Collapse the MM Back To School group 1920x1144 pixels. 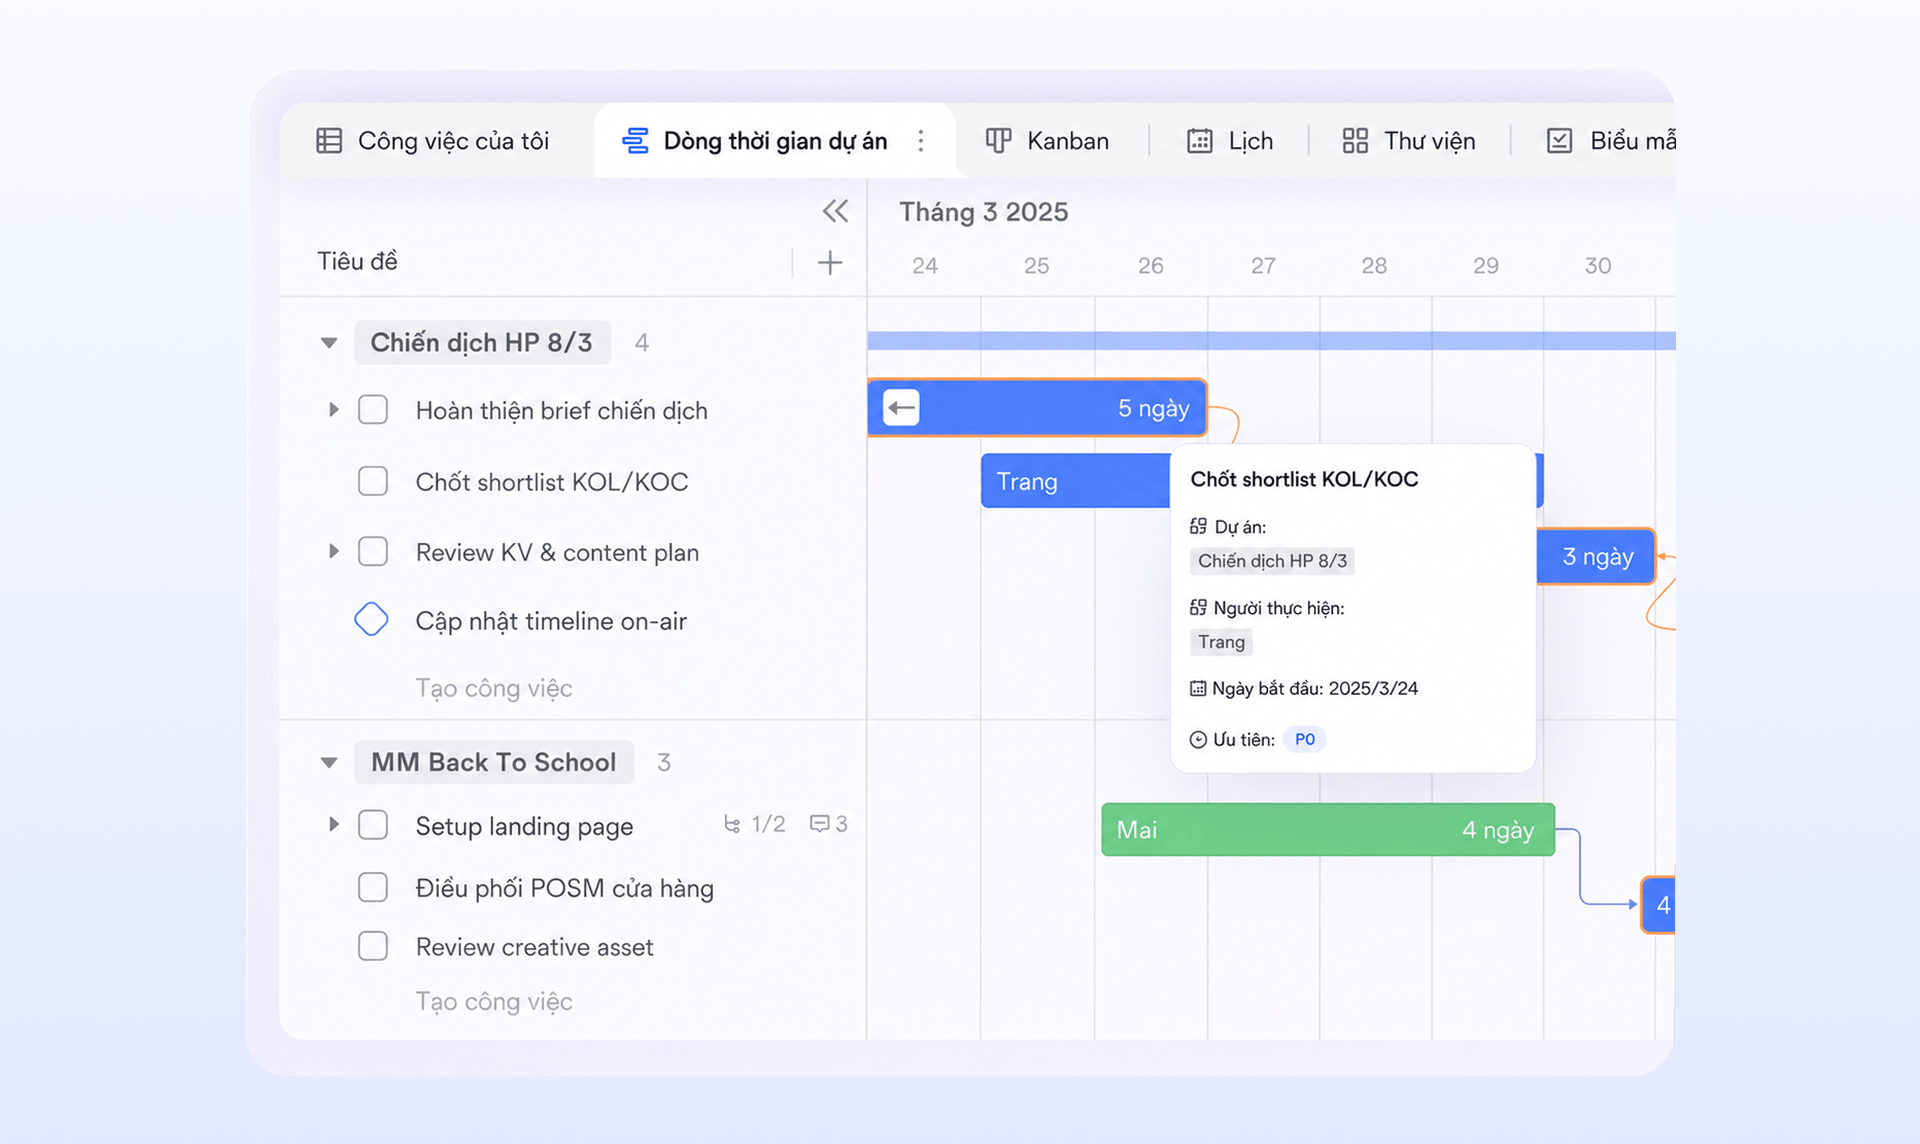(329, 763)
